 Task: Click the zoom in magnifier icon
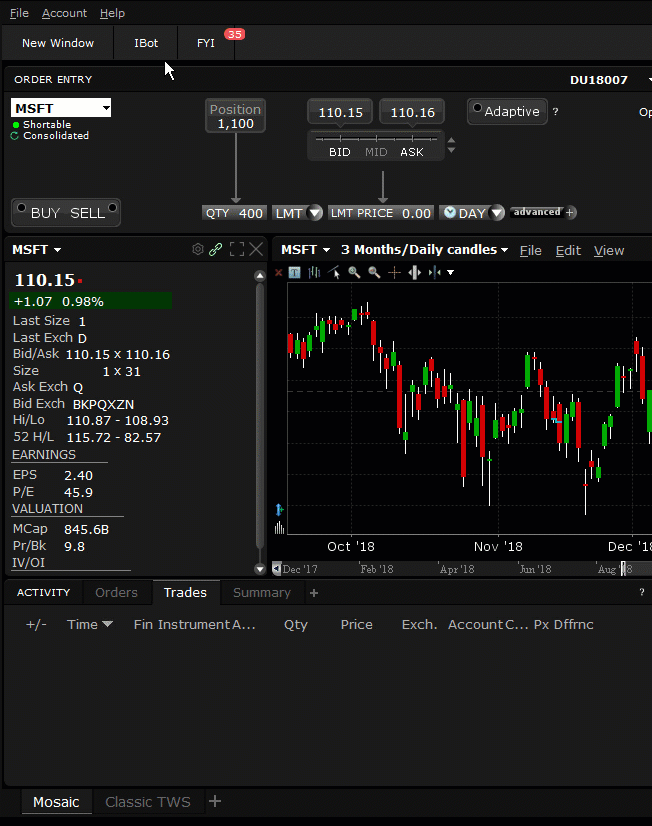pyautogui.click(x=354, y=272)
